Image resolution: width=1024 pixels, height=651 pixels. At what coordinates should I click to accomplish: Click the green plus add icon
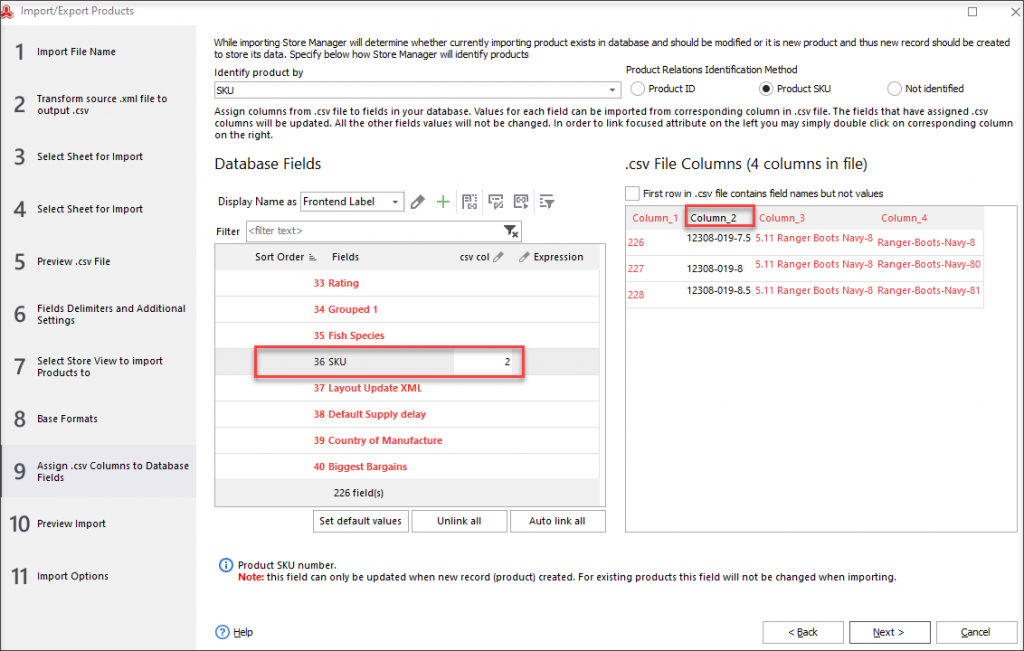[443, 202]
